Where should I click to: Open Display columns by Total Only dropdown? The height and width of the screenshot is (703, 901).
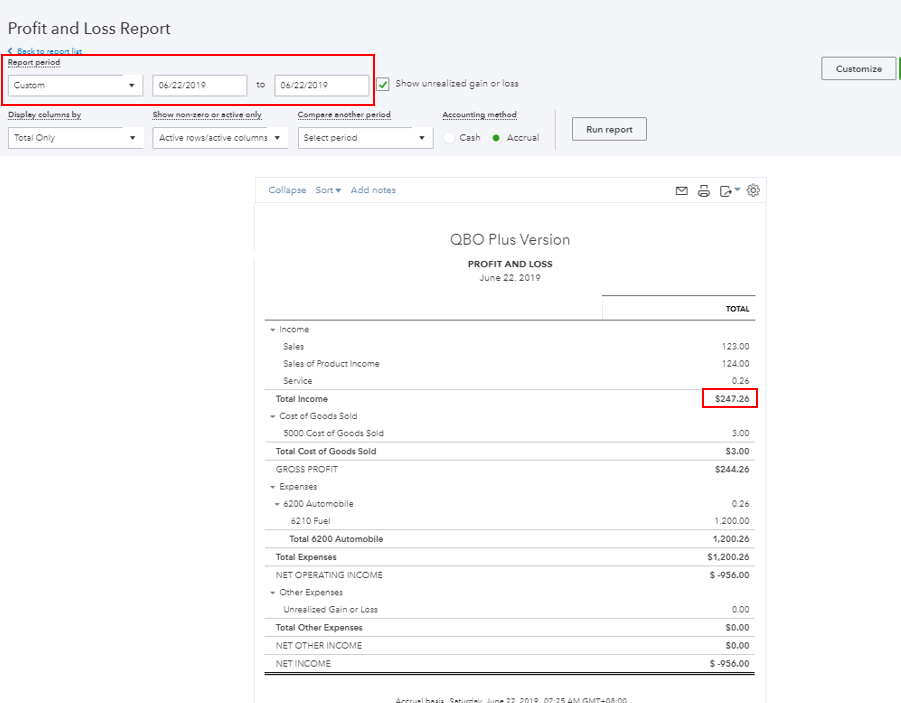(x=75, y=138)
